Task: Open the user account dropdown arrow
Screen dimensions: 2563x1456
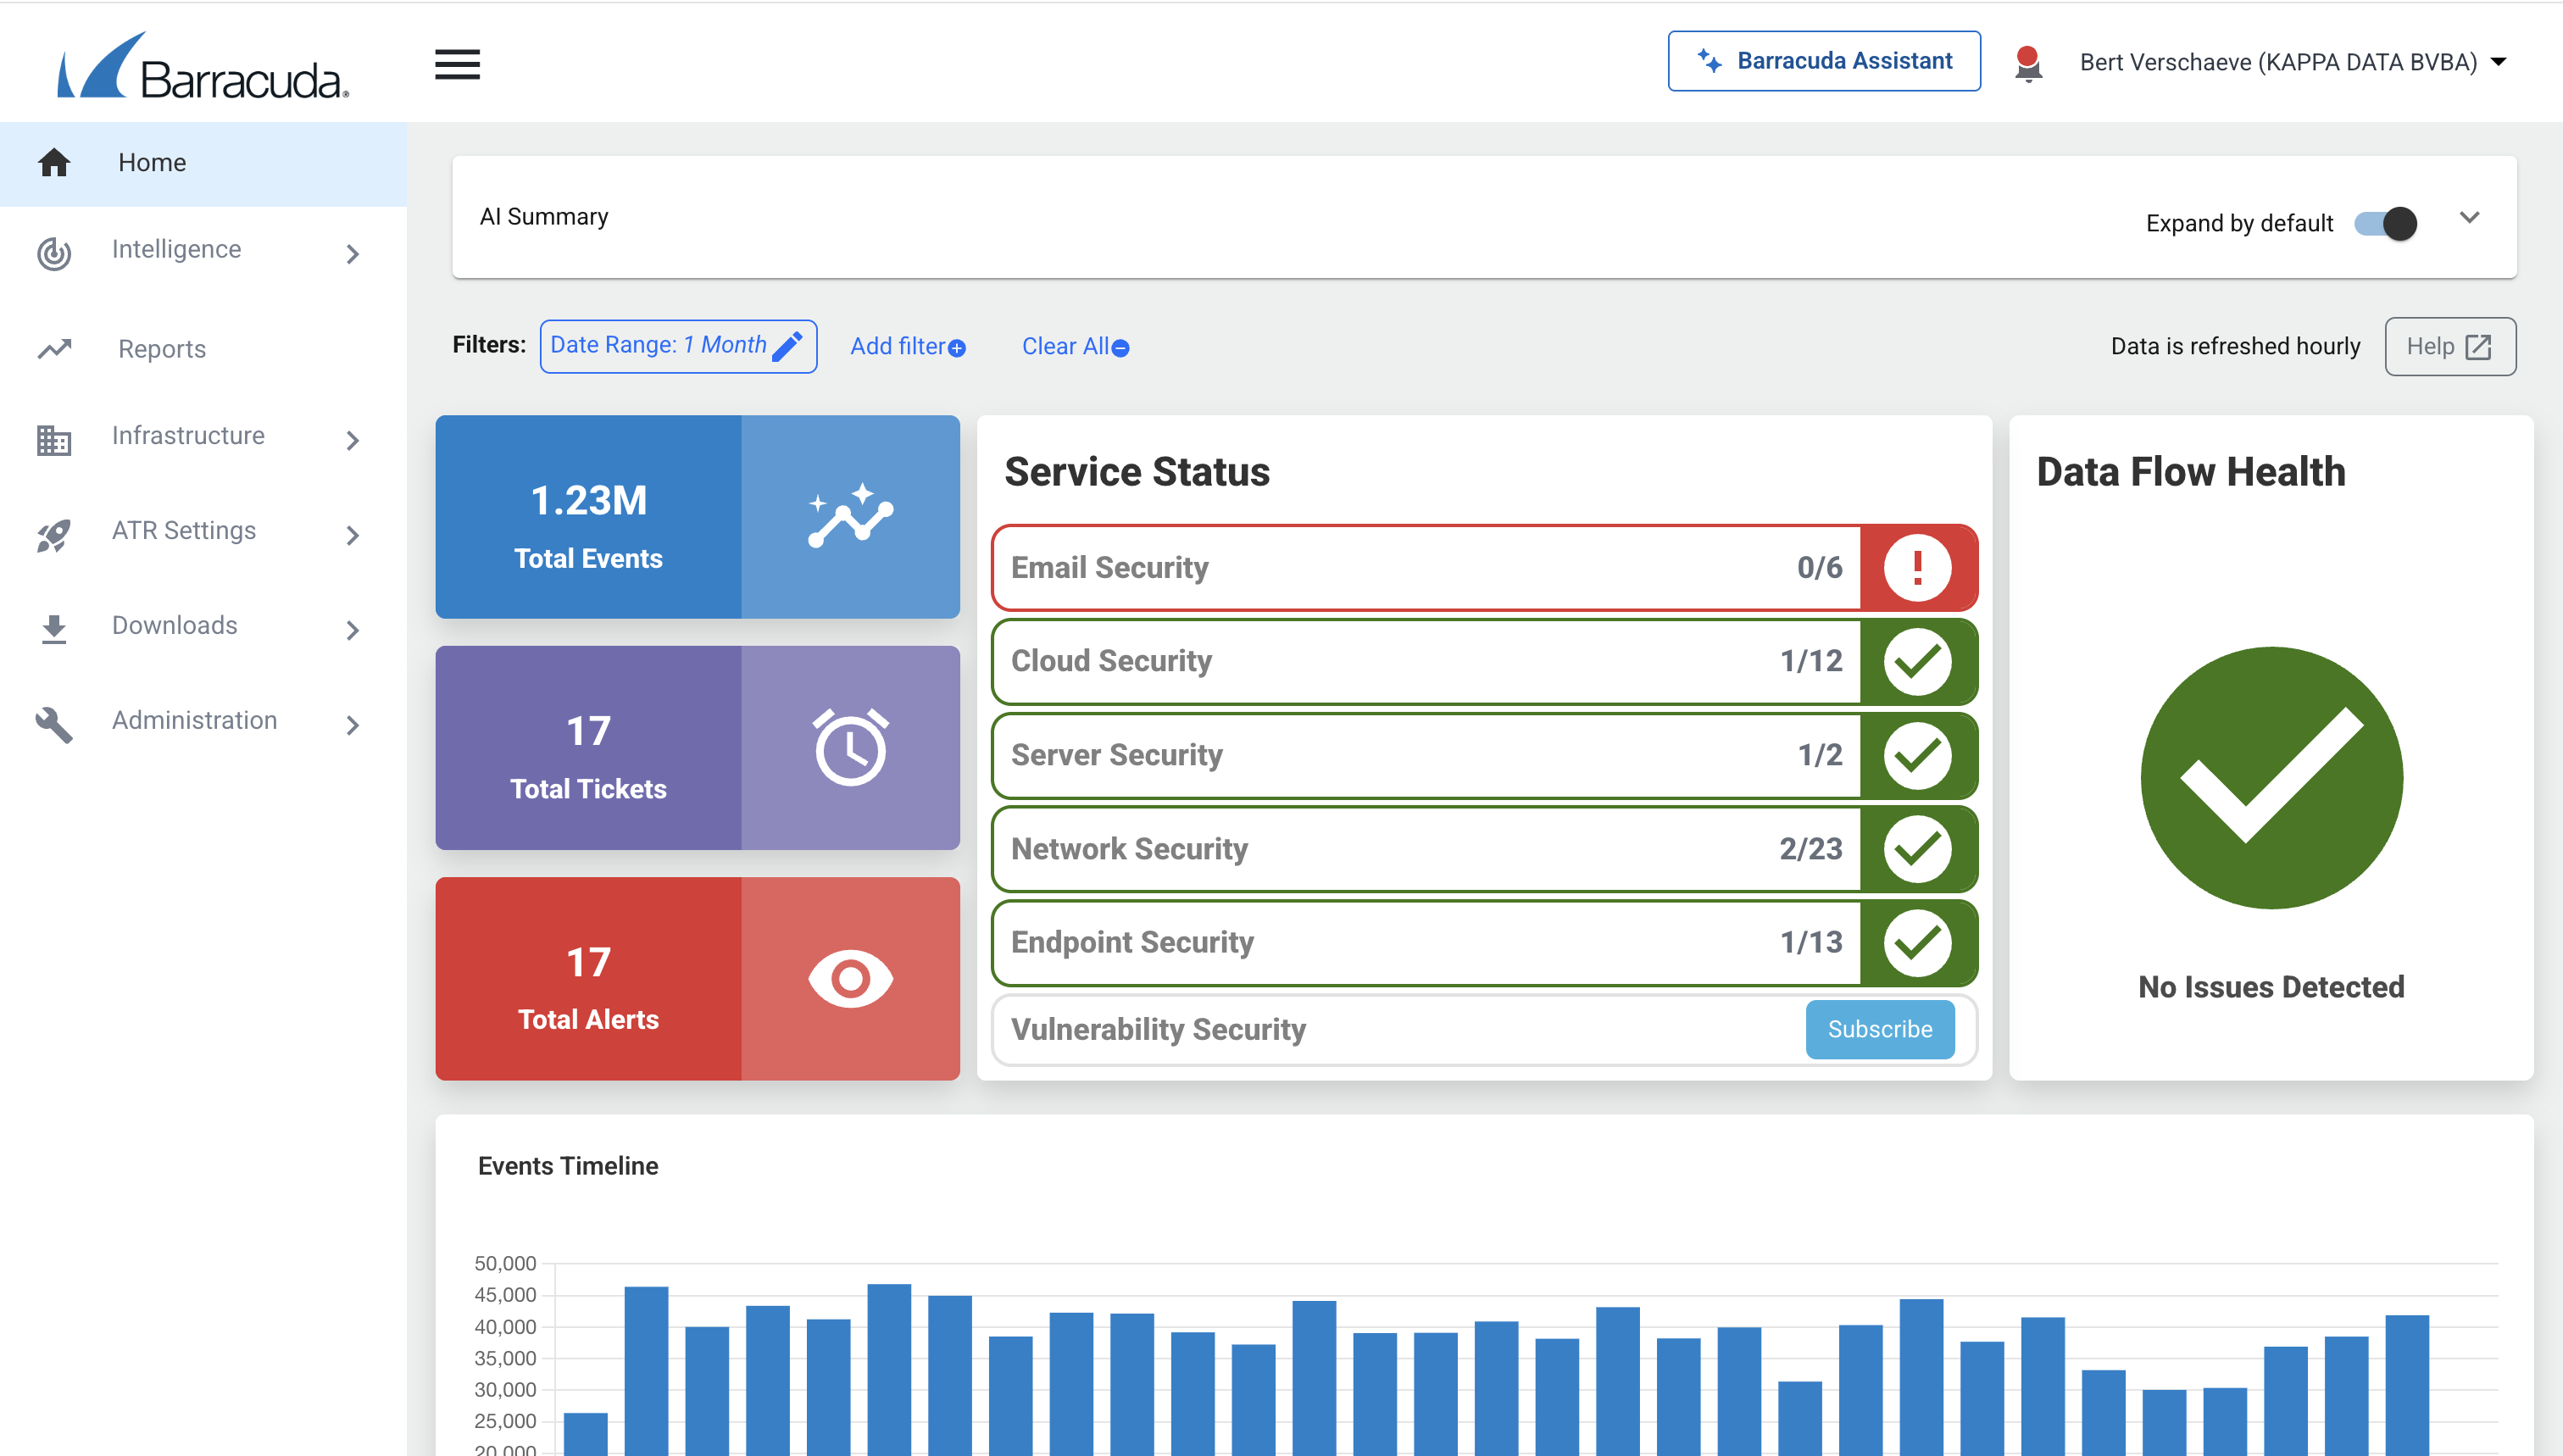Action: point(2498,62)
